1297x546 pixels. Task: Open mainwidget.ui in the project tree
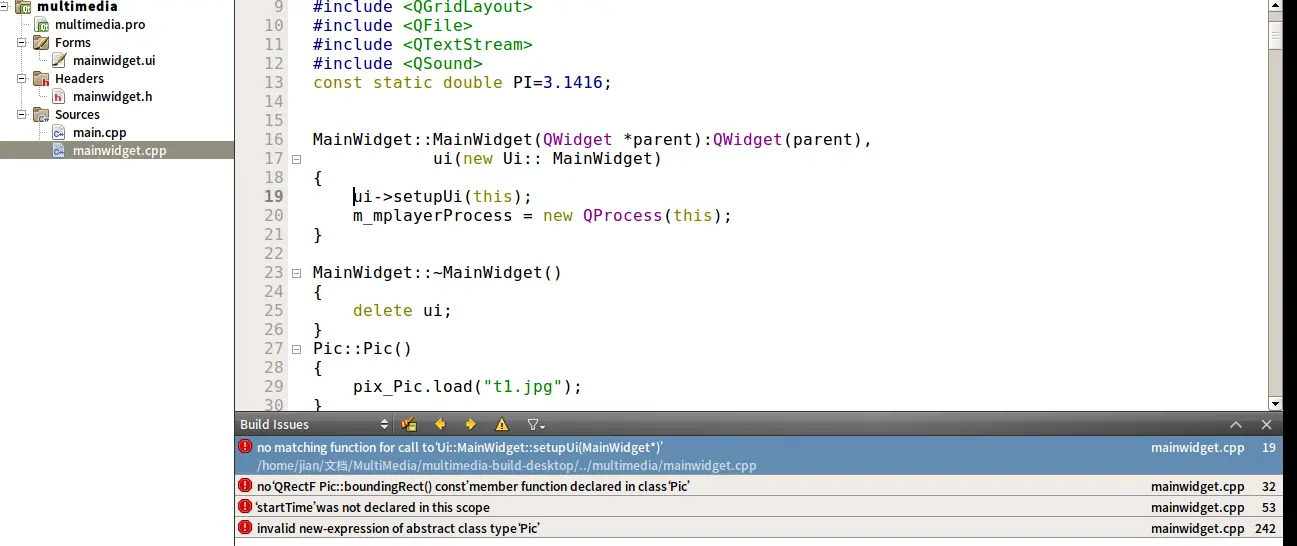click(x=114, y=60)
